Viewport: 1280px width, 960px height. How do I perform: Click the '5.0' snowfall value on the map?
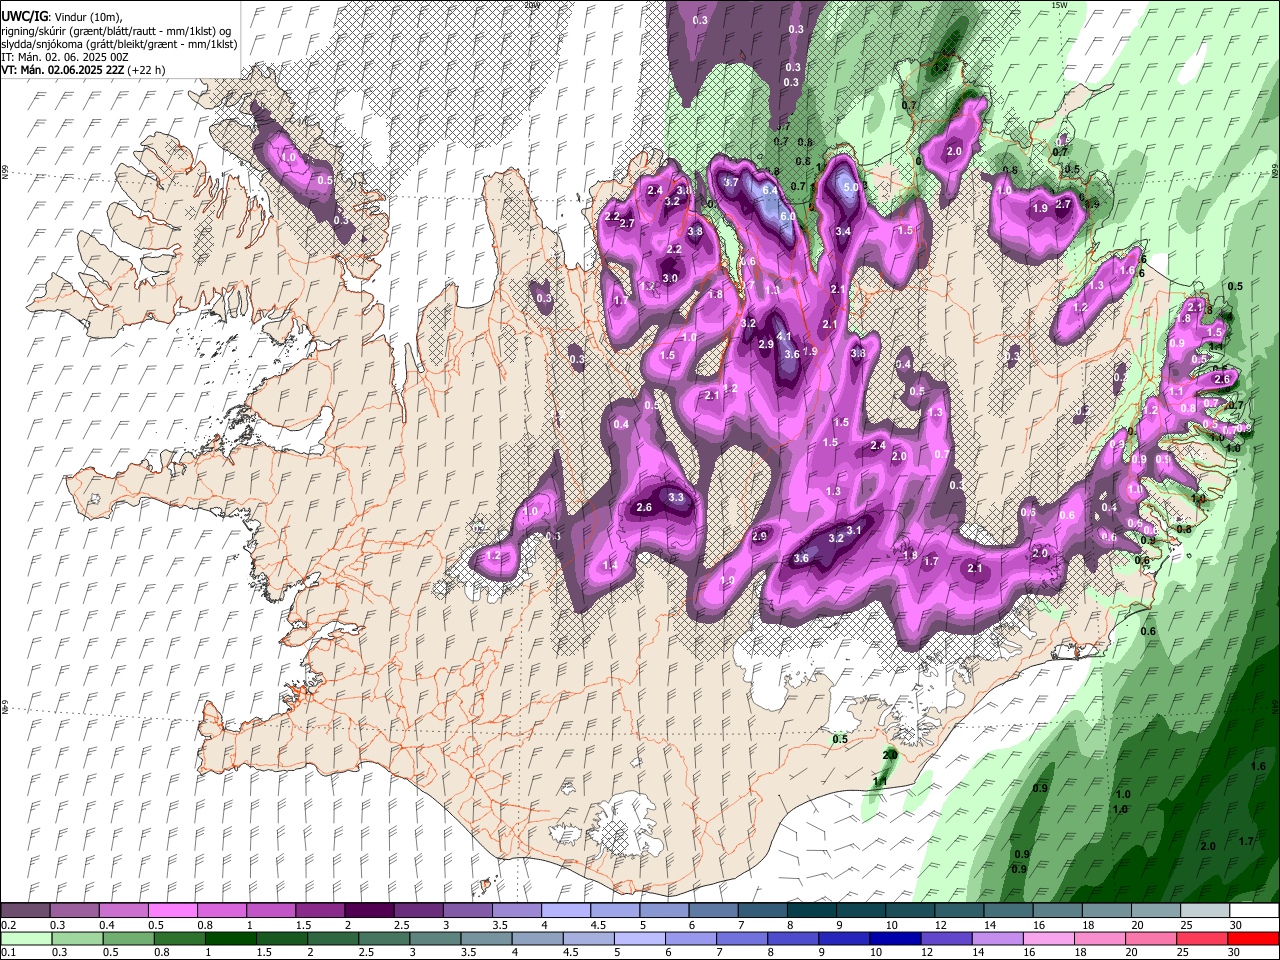click(851, 187)
